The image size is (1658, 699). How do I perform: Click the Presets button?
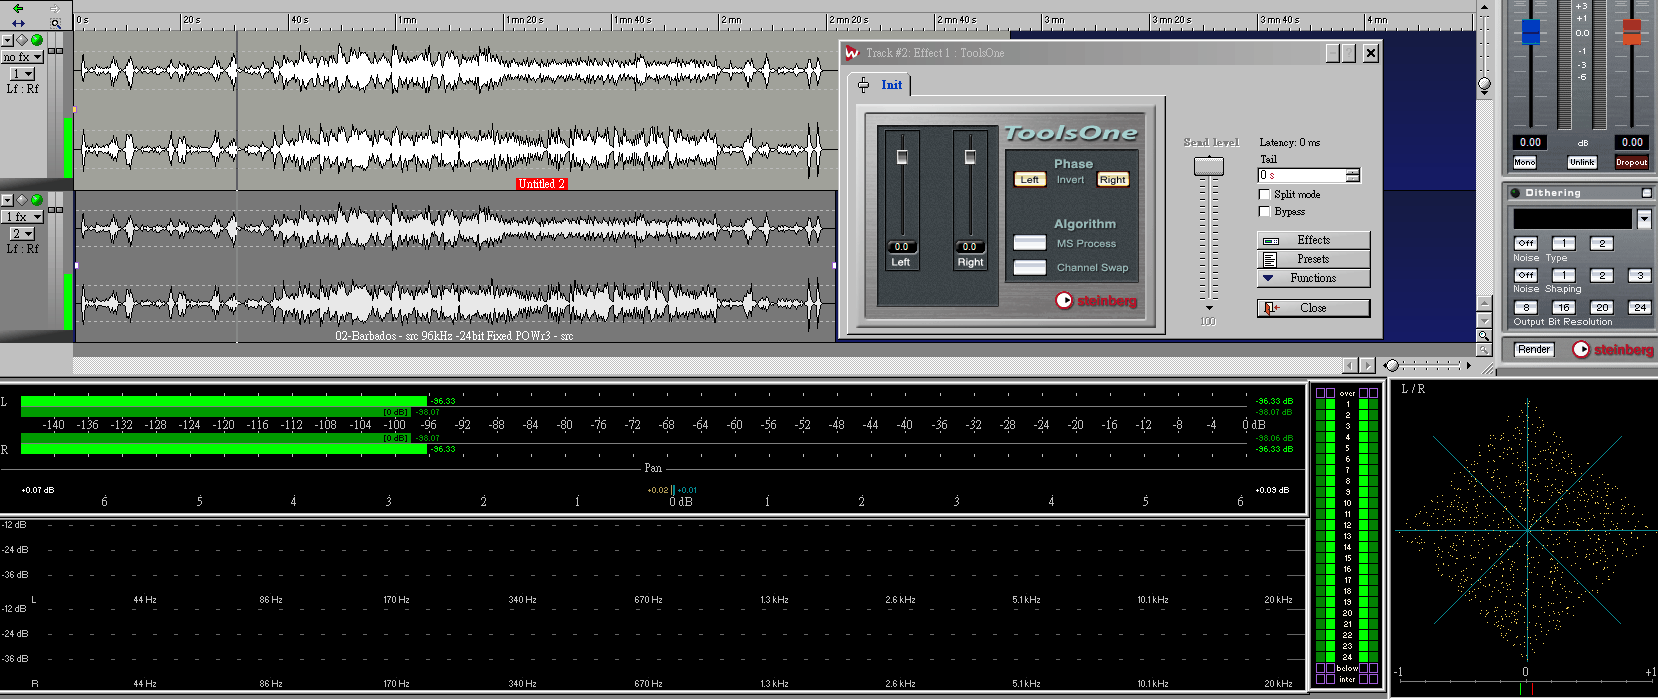click(x=1313, y=259)
